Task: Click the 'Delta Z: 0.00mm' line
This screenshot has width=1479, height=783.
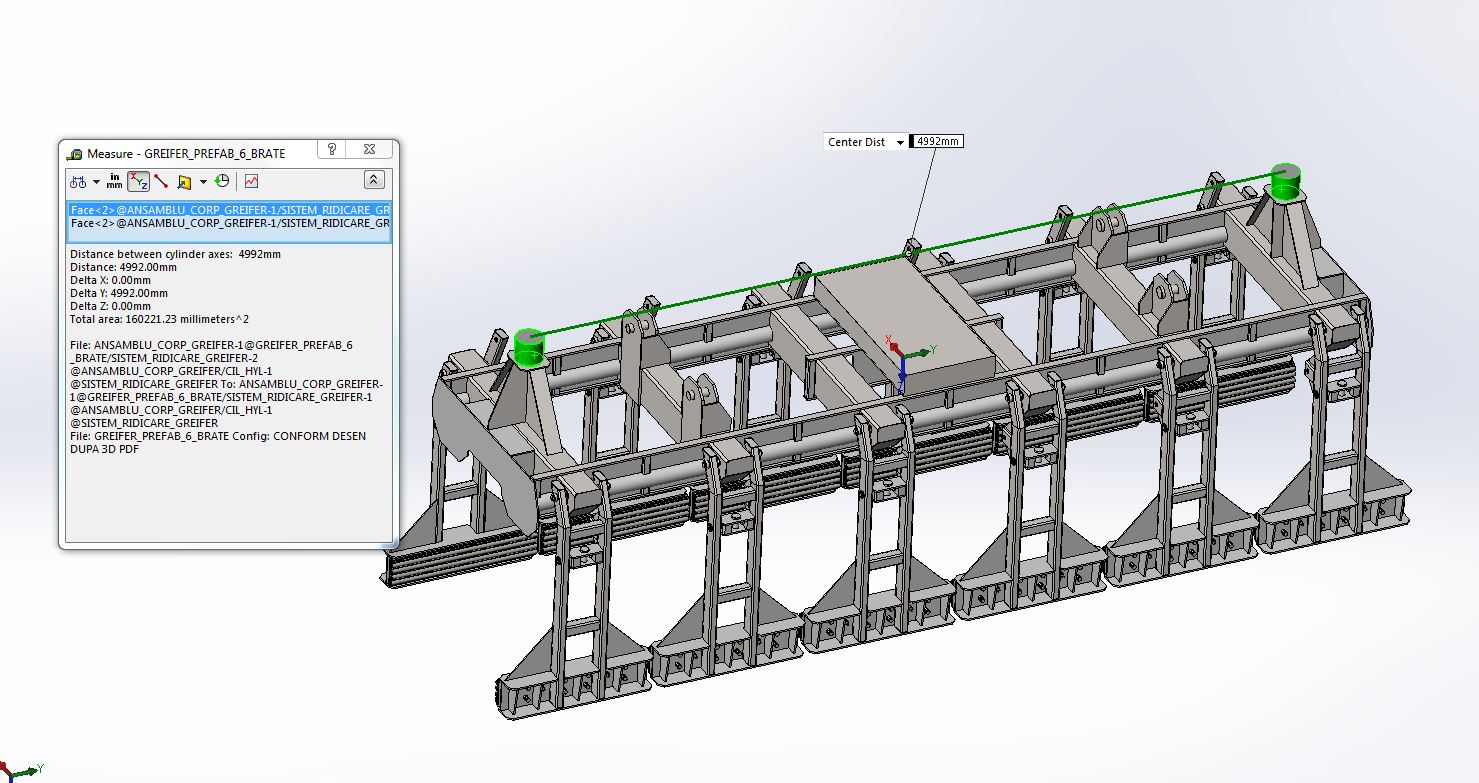Action: (110, 306)
